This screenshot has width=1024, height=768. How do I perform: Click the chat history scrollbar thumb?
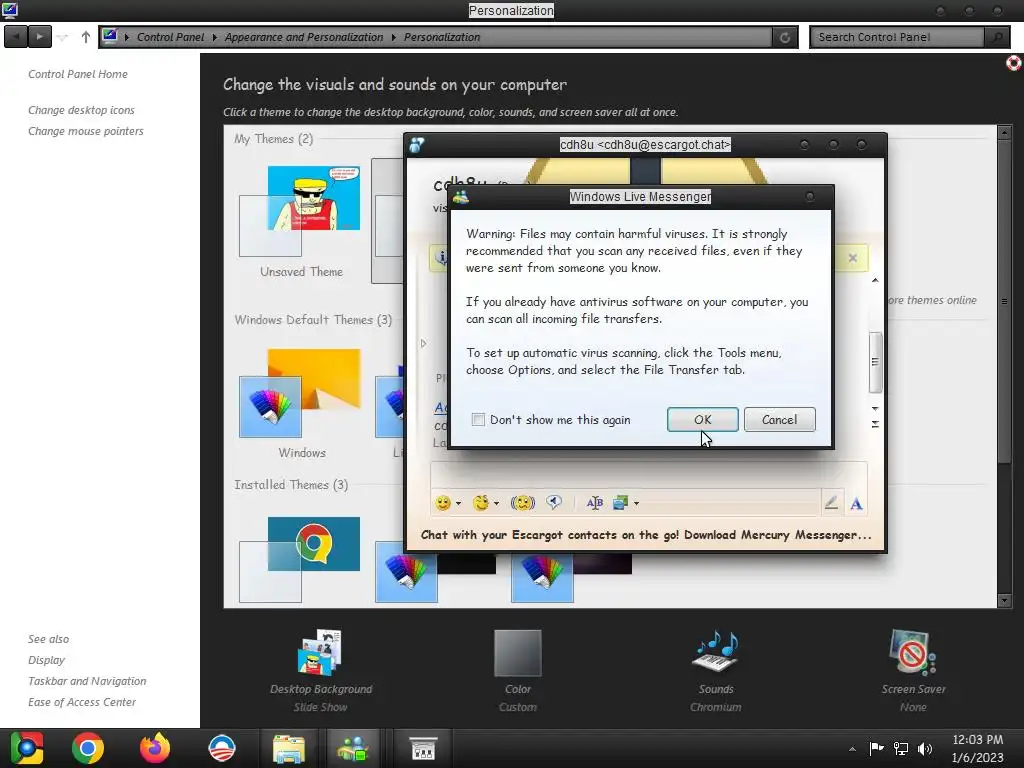coord(875,362)
